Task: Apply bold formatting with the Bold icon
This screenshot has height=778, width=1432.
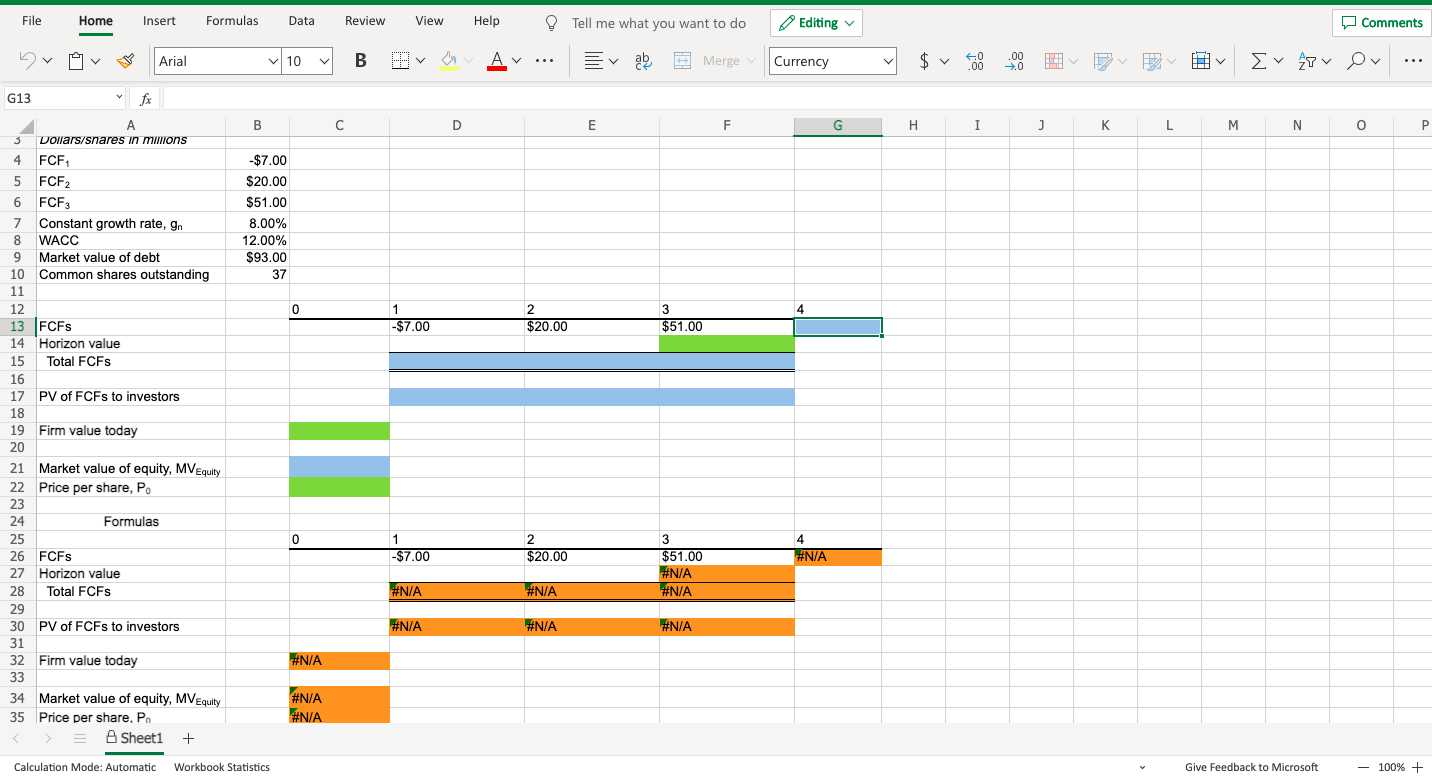Action: [360, 61]
